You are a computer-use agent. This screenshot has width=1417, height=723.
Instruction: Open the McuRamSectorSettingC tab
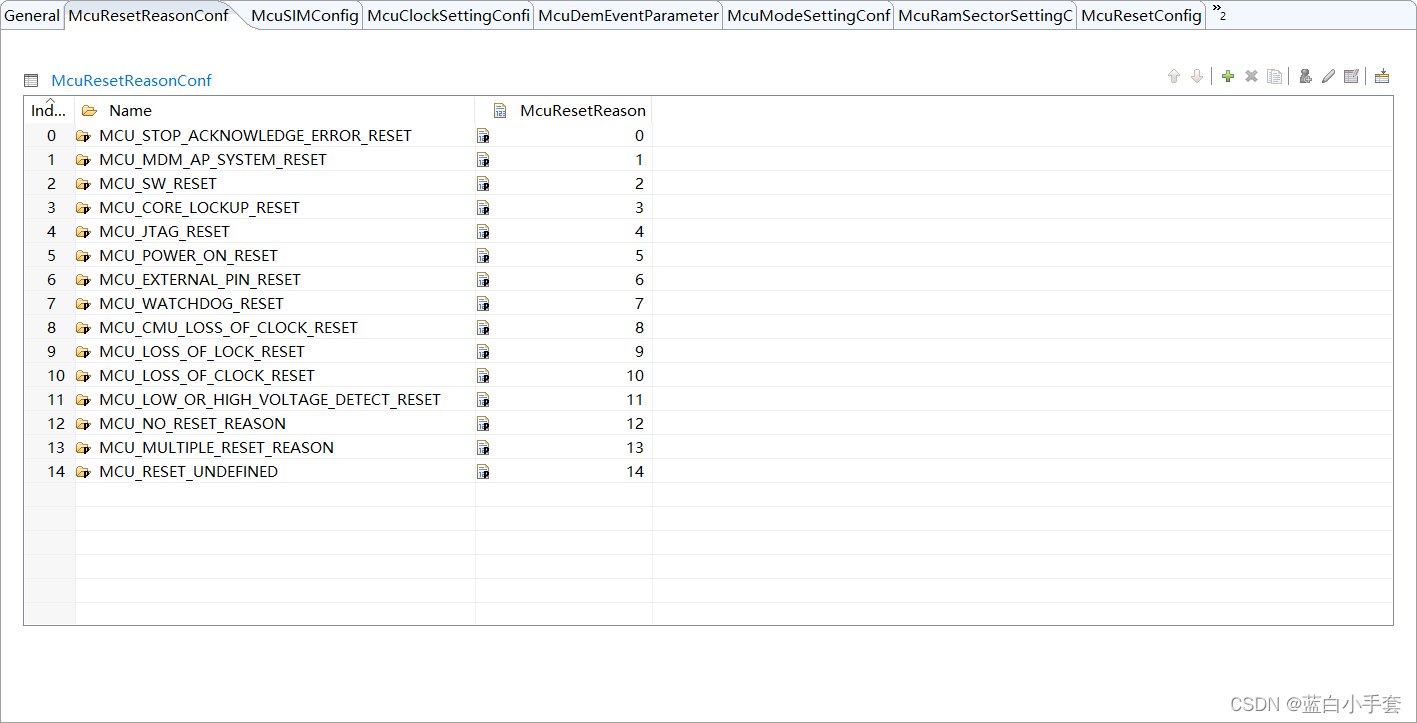(985, 15)
